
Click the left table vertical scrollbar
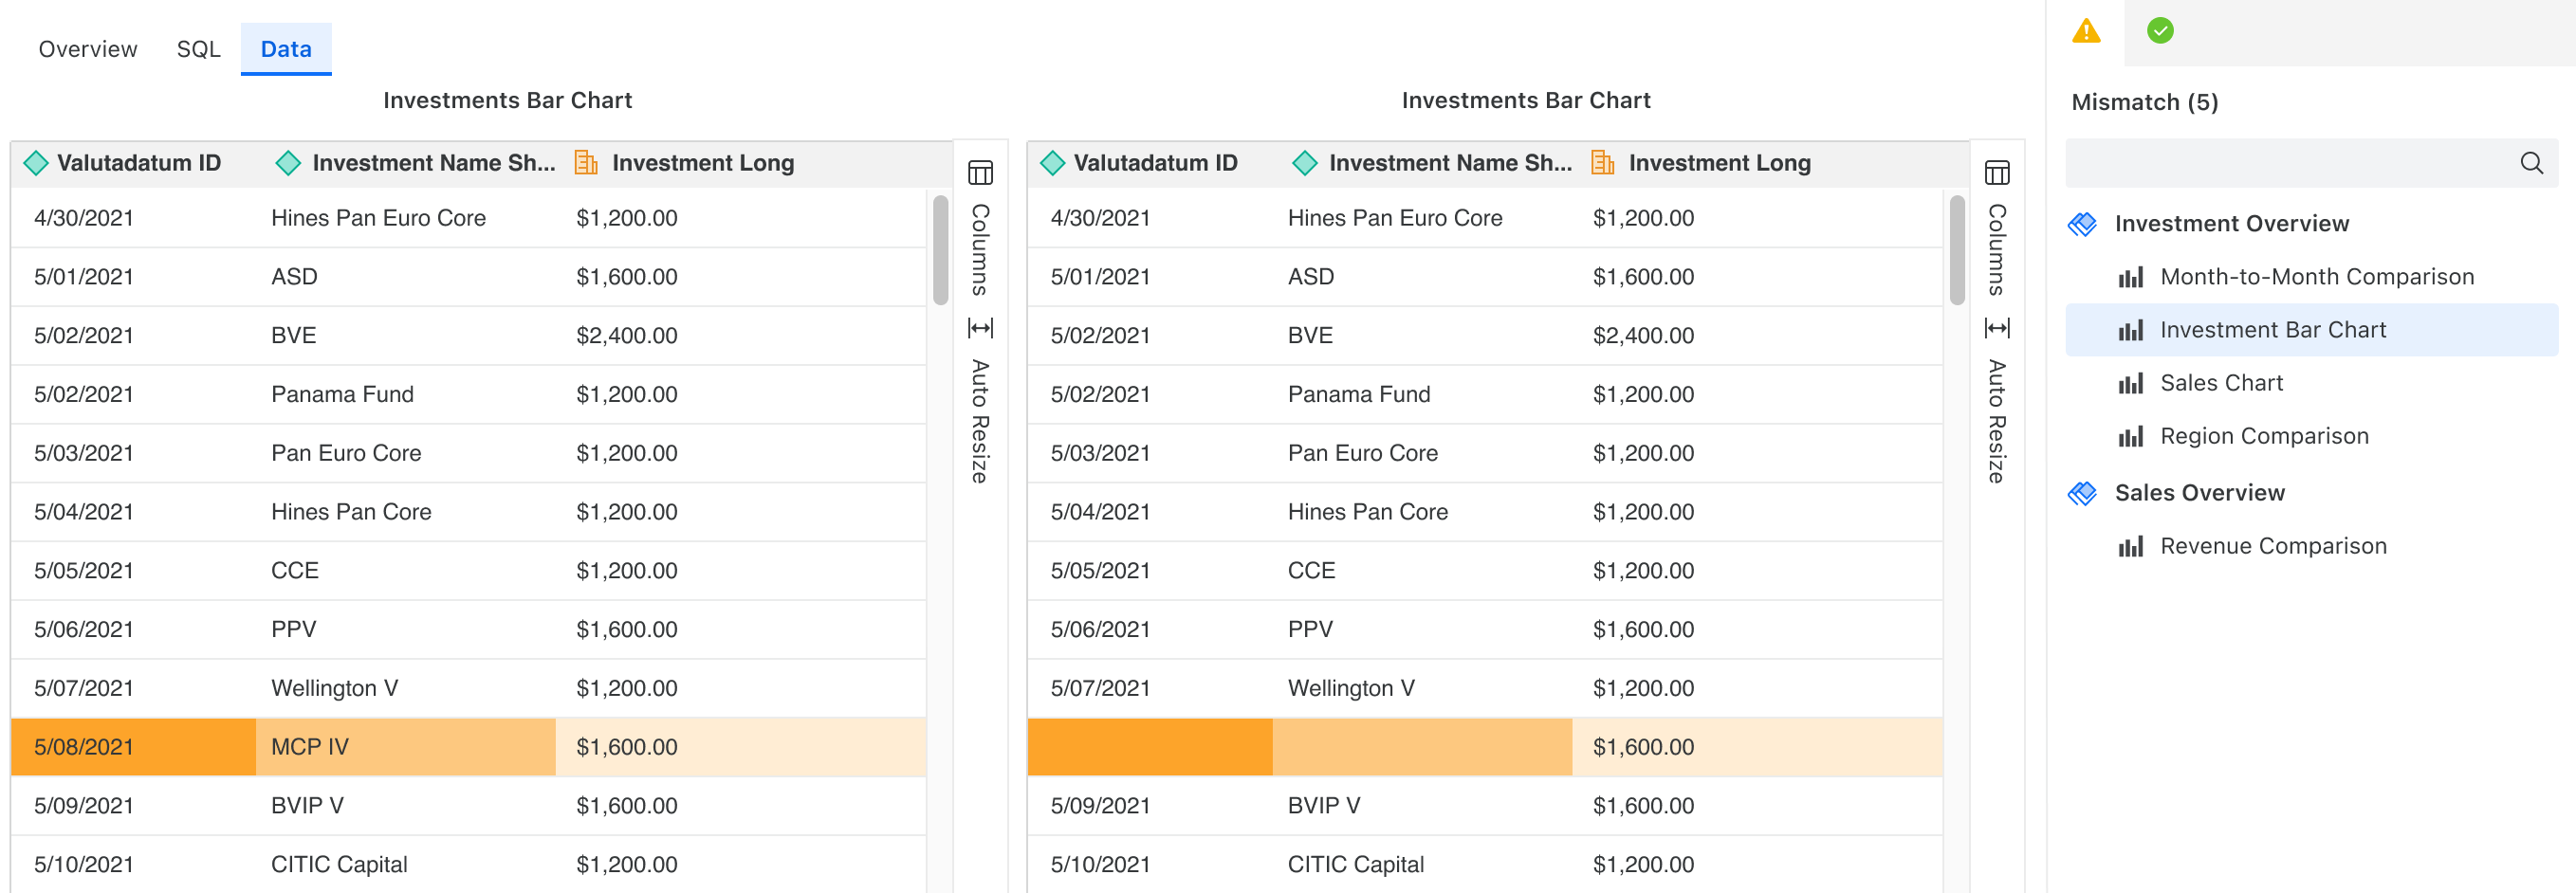click(x=940, y=250)
